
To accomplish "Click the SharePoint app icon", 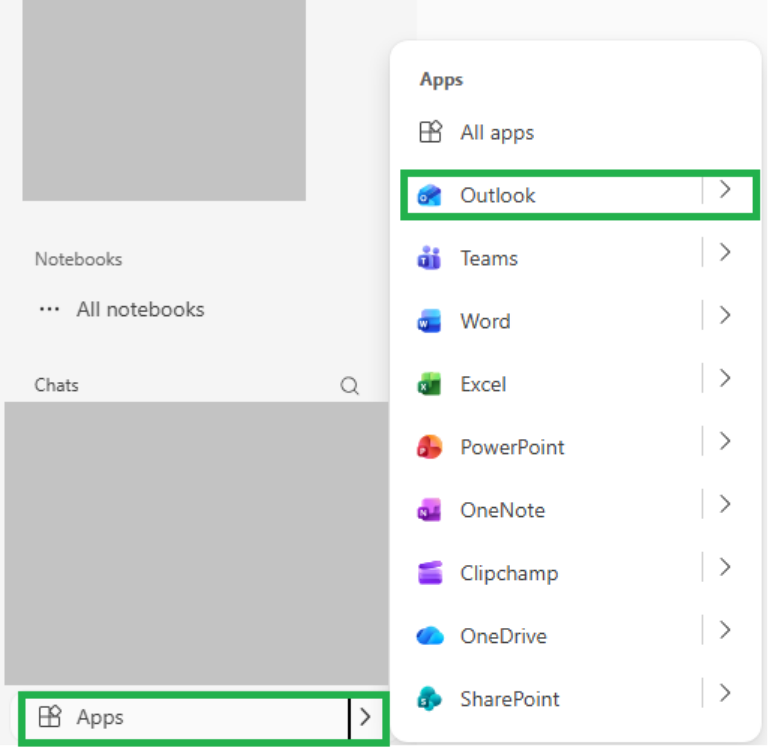I will 430,699.
